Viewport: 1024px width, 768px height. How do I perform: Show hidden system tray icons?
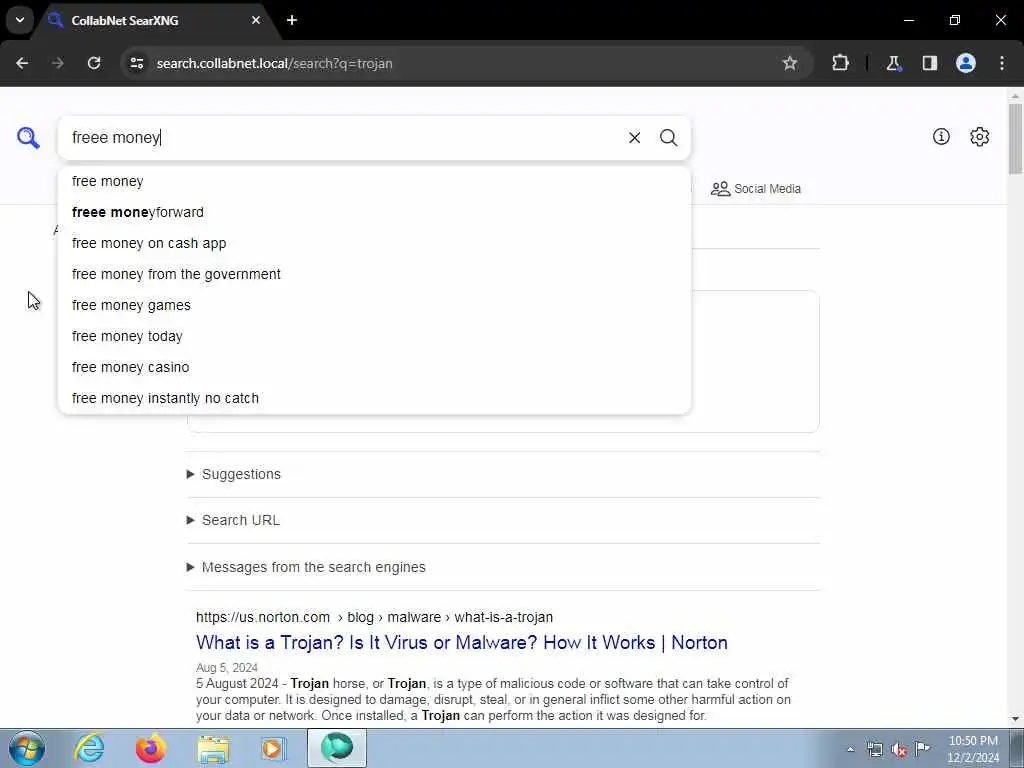(x=850, y=749)
